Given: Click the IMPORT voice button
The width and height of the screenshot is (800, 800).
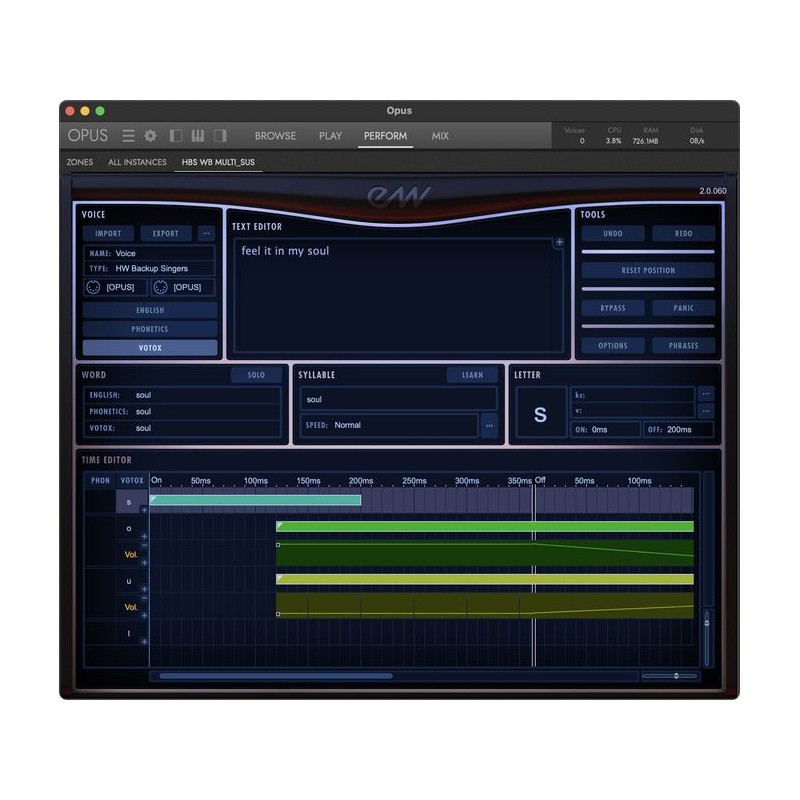Looking at the screenshot, I should point(108,233).
